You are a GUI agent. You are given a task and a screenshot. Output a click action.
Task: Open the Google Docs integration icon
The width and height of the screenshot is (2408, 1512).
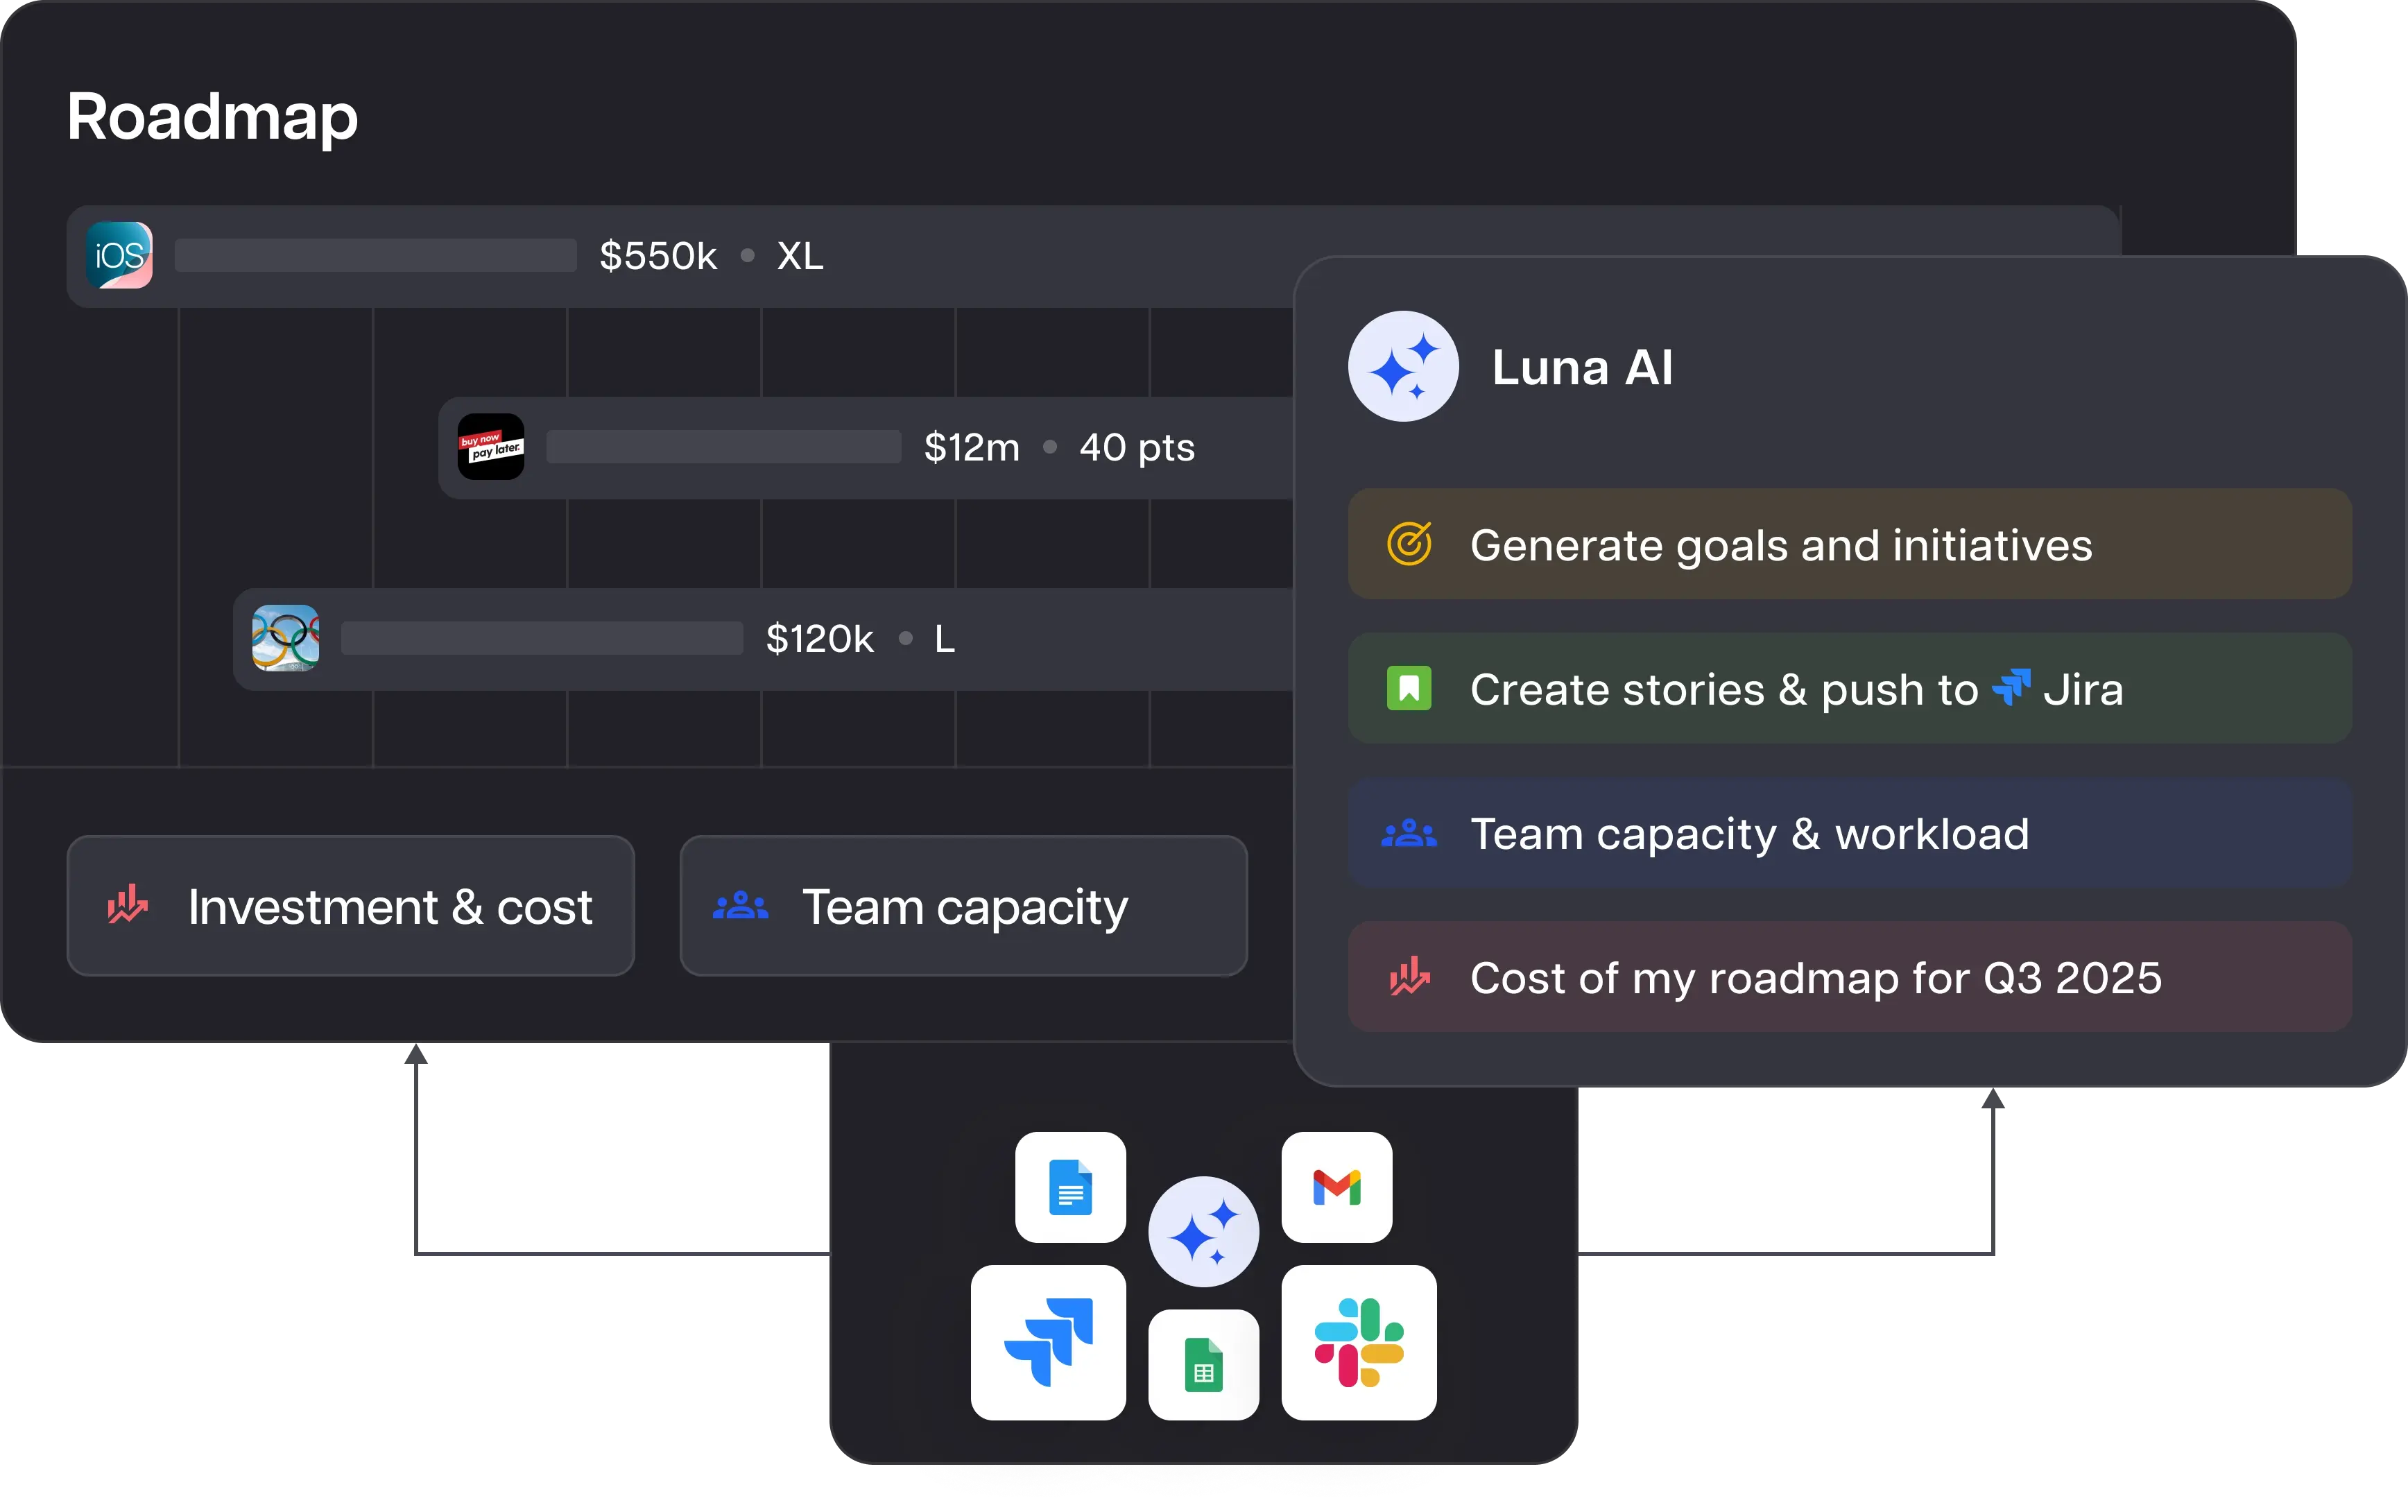(1070, 1187)
